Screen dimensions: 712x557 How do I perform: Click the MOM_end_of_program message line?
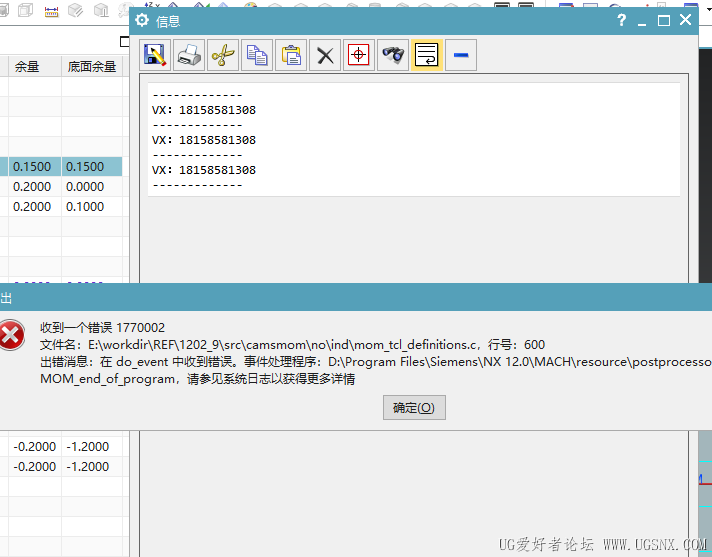tap(198, 379)
